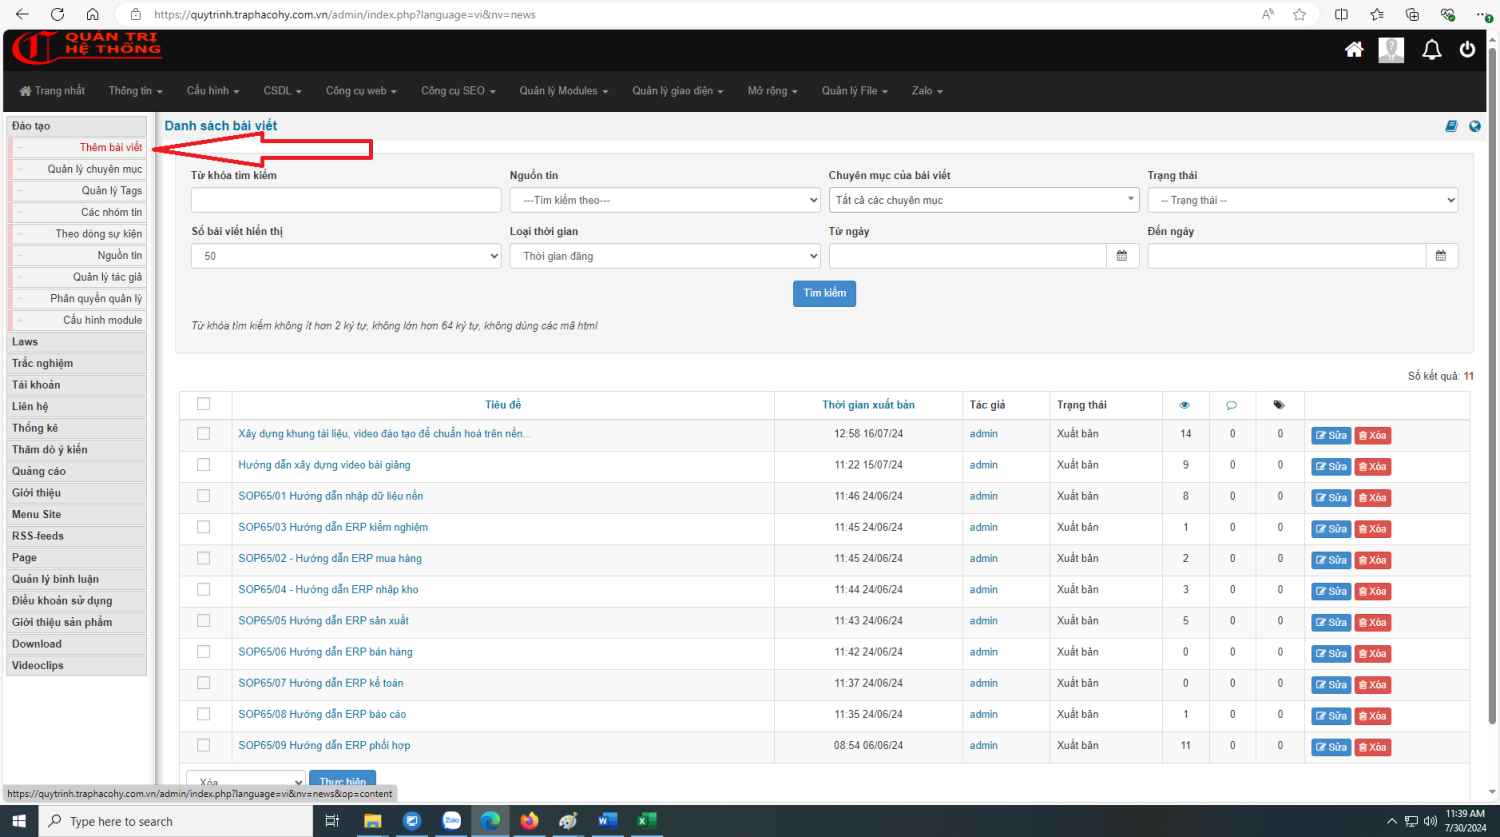Click the Từ khóa tìm kiếm text field
This screenshot has width=1500, height=837.
point(345,200)
